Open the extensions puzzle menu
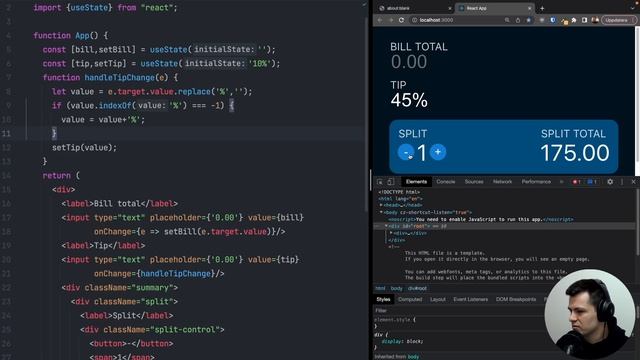Image resolution: width=640 pixels, height=360 pixels. pos(574,20)
